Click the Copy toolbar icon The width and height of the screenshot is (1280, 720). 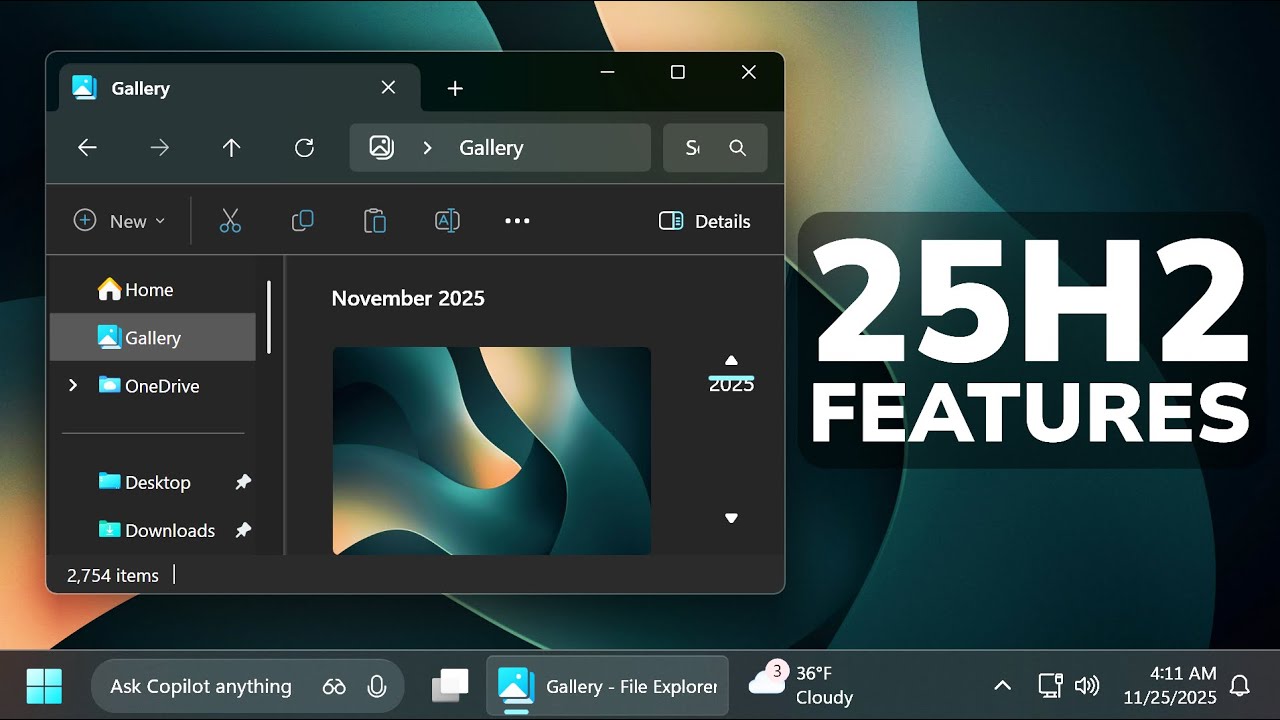302,221
